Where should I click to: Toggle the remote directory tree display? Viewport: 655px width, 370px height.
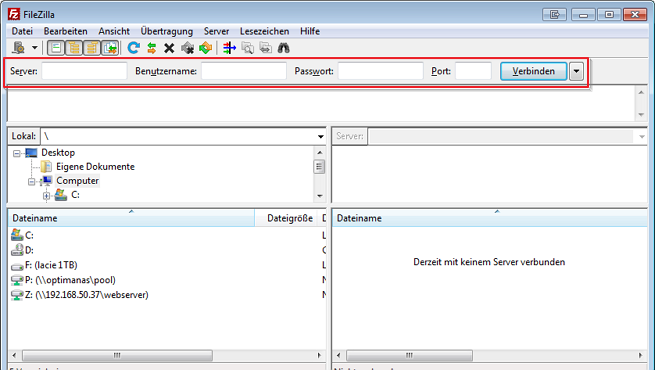[x=92, y=48]
